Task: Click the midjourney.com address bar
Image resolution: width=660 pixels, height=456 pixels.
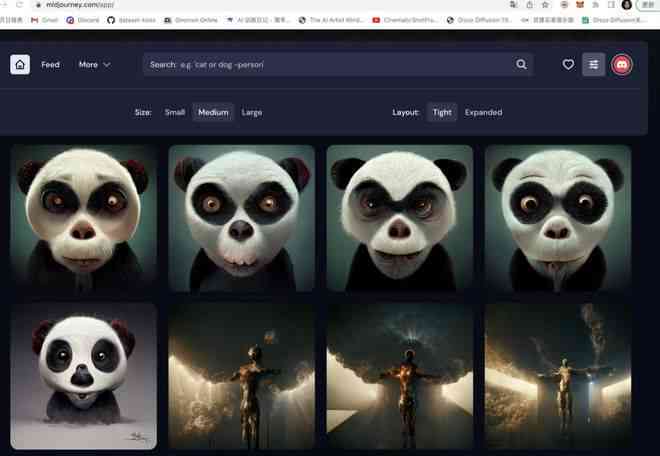Action: point(269,5)
